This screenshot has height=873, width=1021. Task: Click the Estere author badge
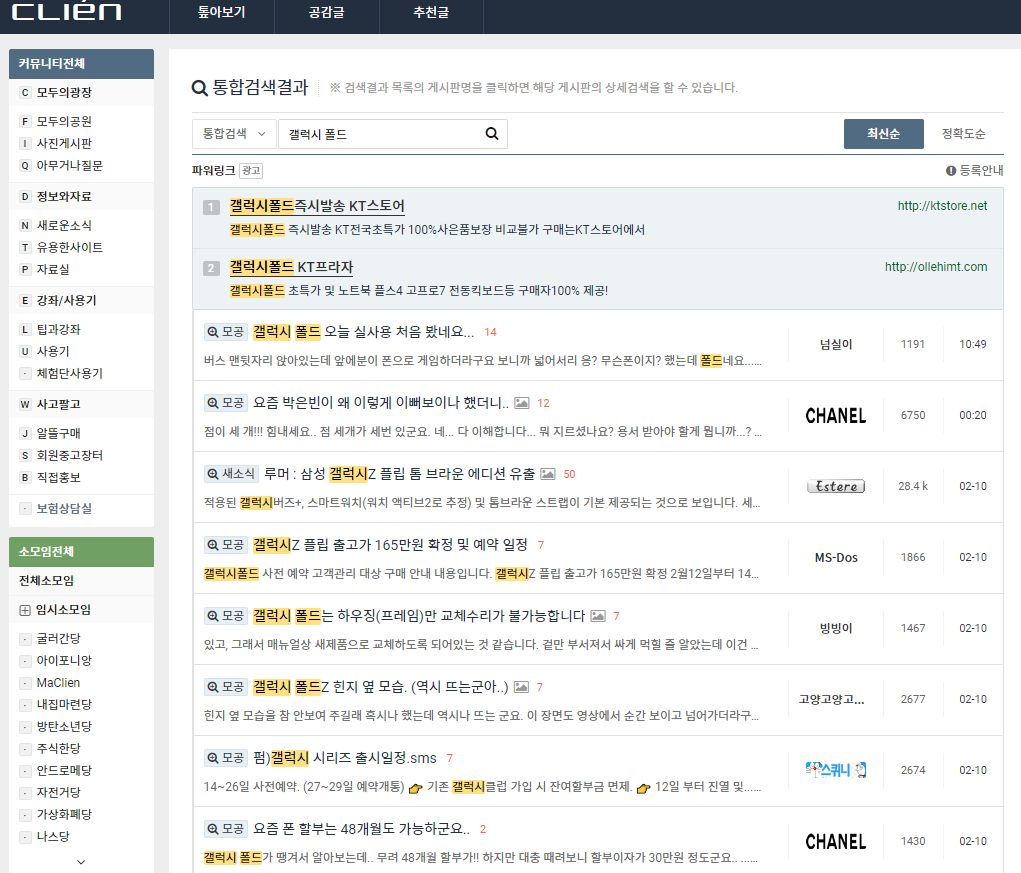836,486
